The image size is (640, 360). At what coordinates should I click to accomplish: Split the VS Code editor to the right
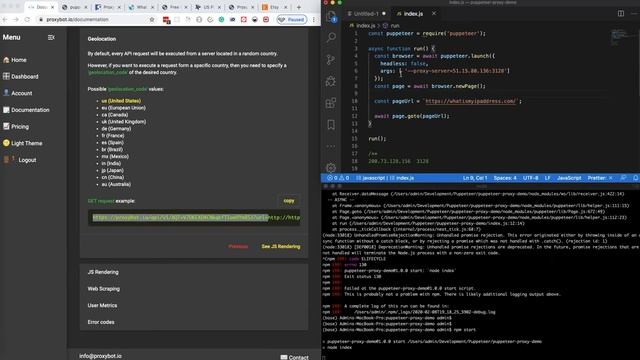click(621, 13)
